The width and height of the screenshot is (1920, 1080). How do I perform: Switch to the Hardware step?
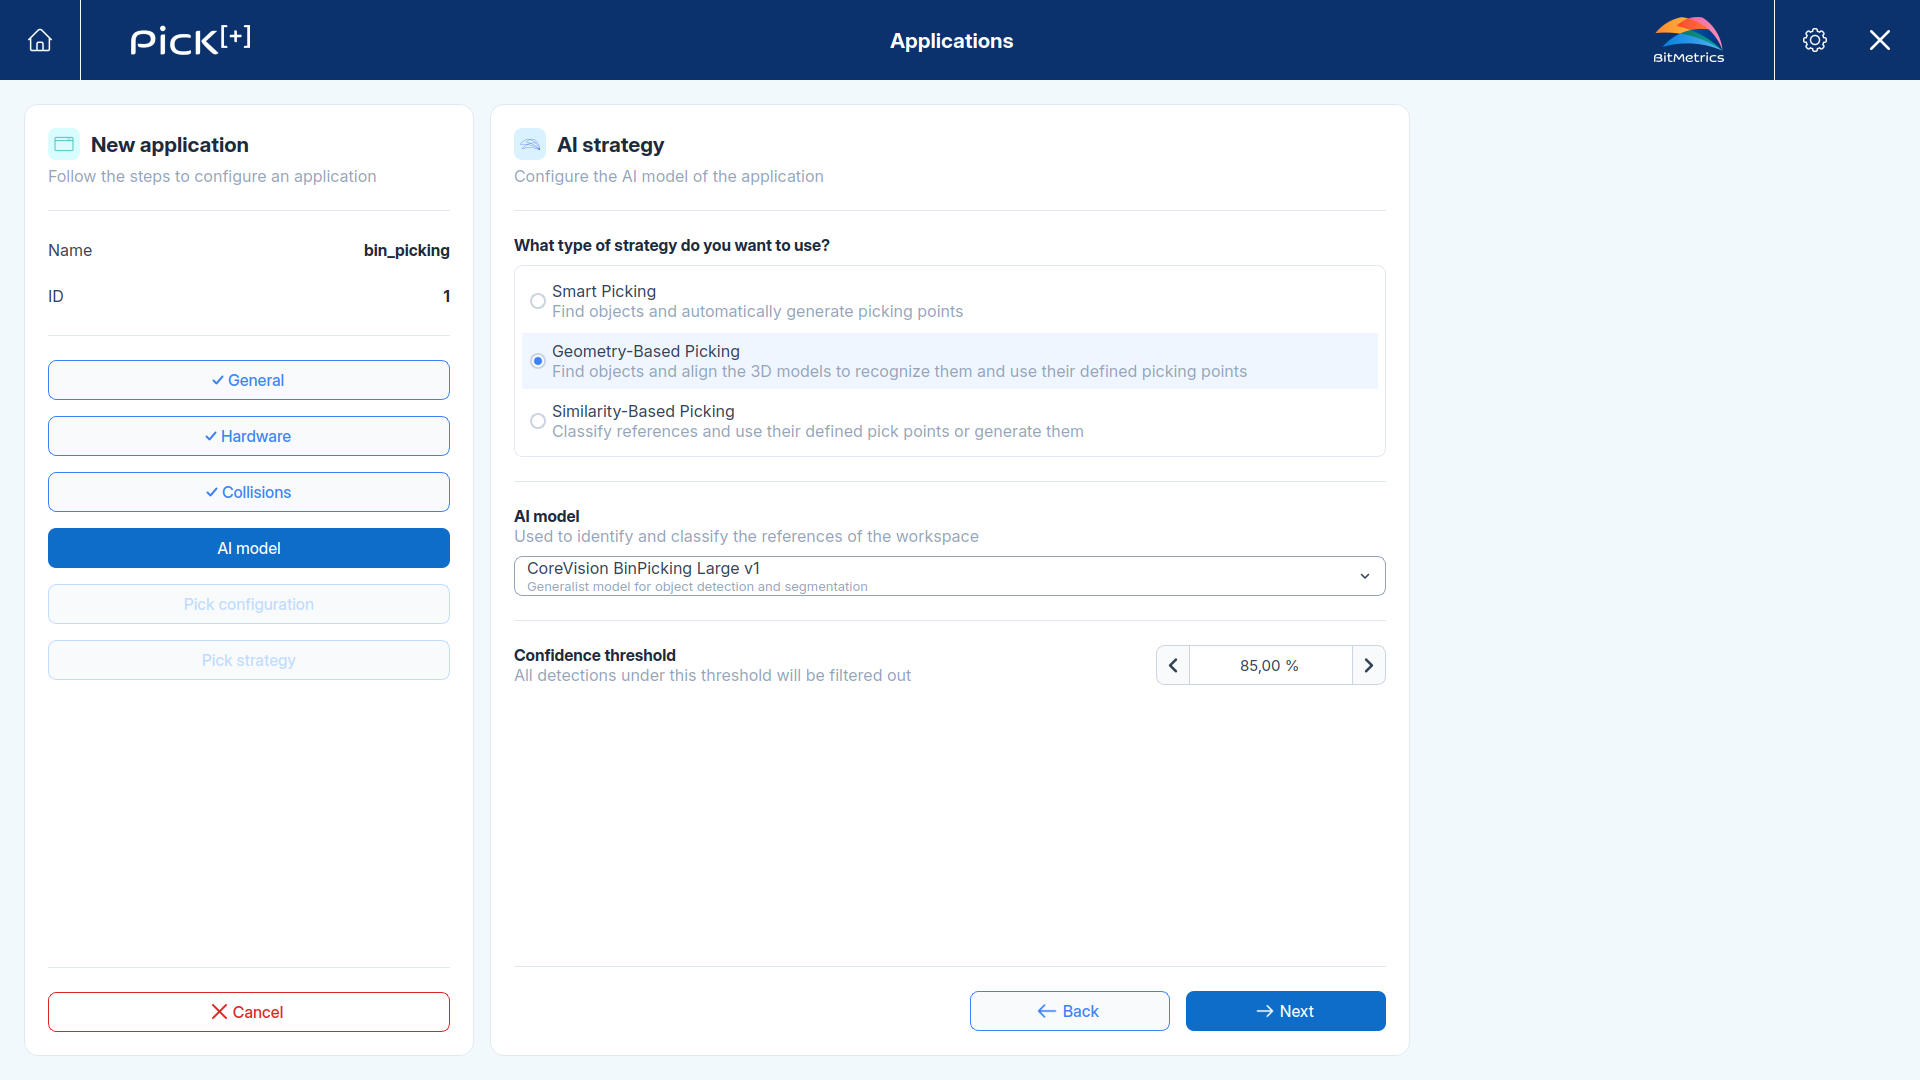tap(249, 436)
